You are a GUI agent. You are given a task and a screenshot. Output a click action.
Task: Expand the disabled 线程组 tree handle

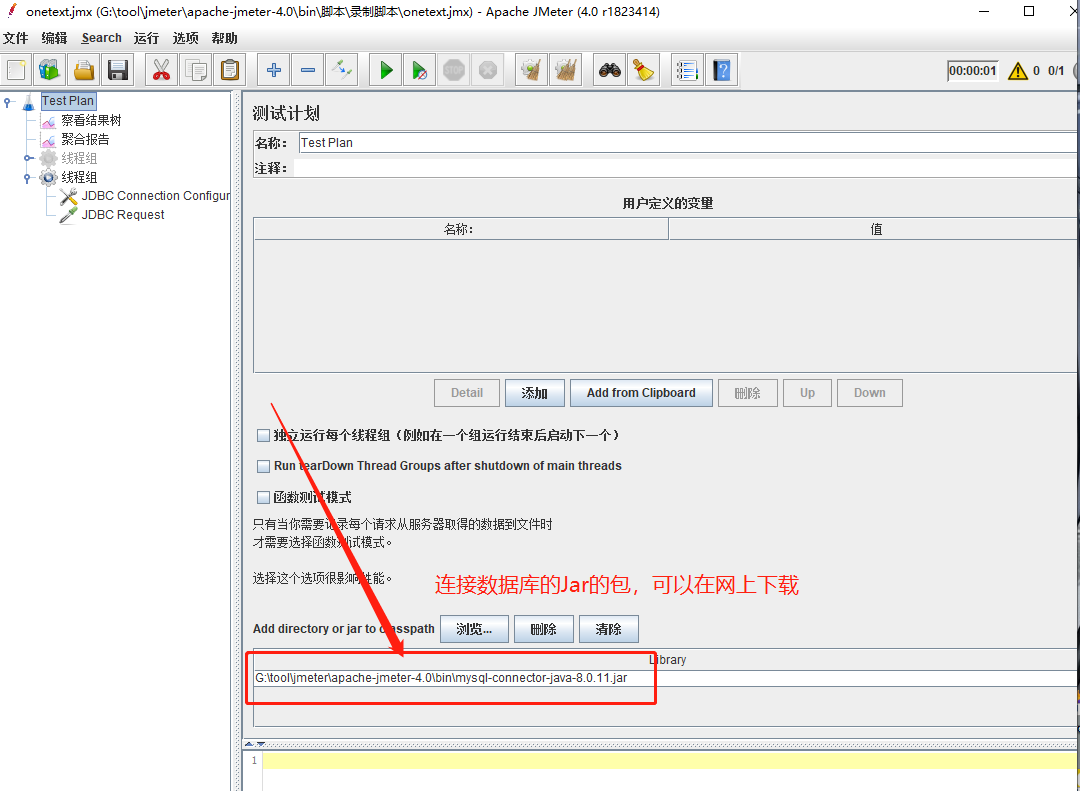pyautogui.click(x=28, y=158)
